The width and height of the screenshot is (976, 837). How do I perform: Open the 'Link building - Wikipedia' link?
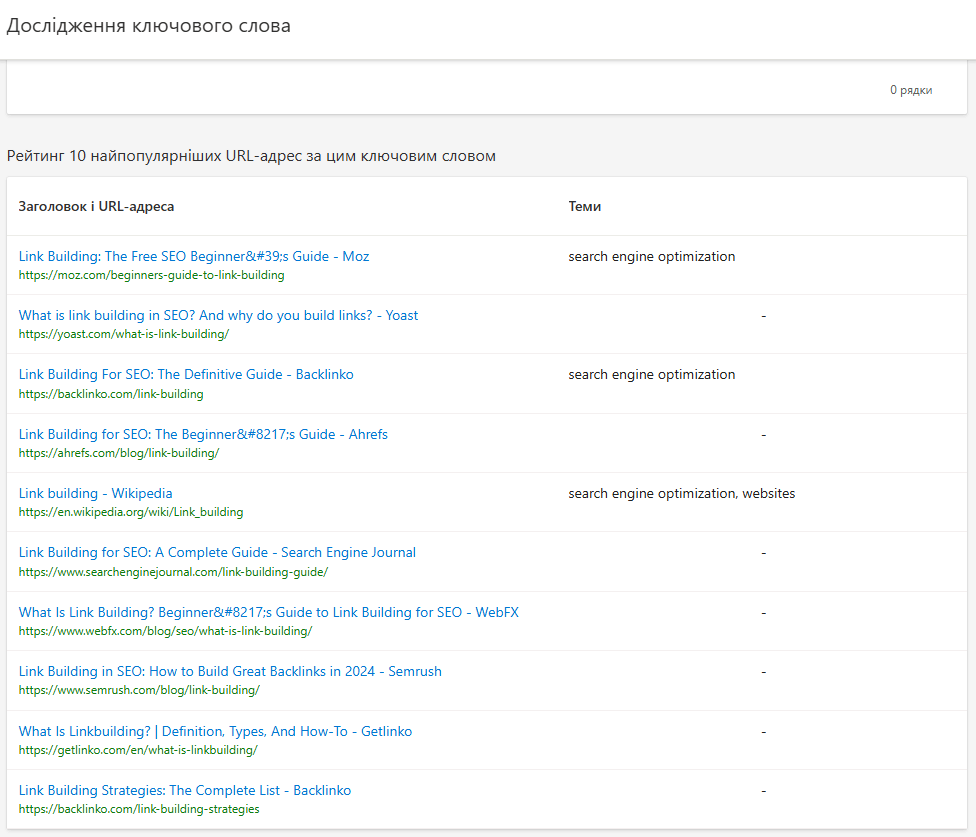[96, 493]
